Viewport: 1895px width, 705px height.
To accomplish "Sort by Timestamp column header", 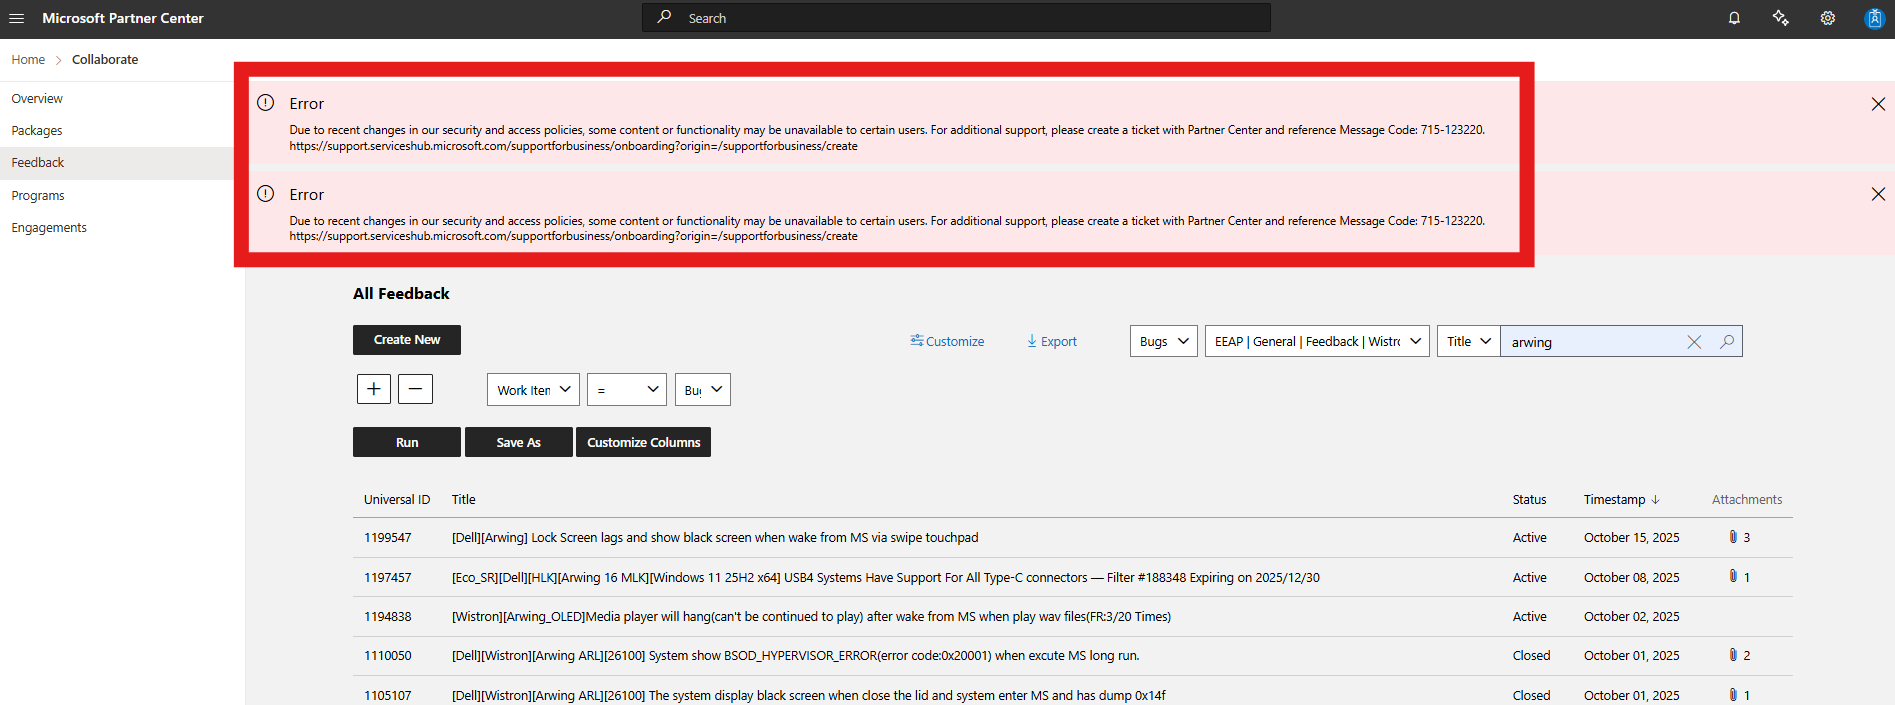I will click(1621, 499).
